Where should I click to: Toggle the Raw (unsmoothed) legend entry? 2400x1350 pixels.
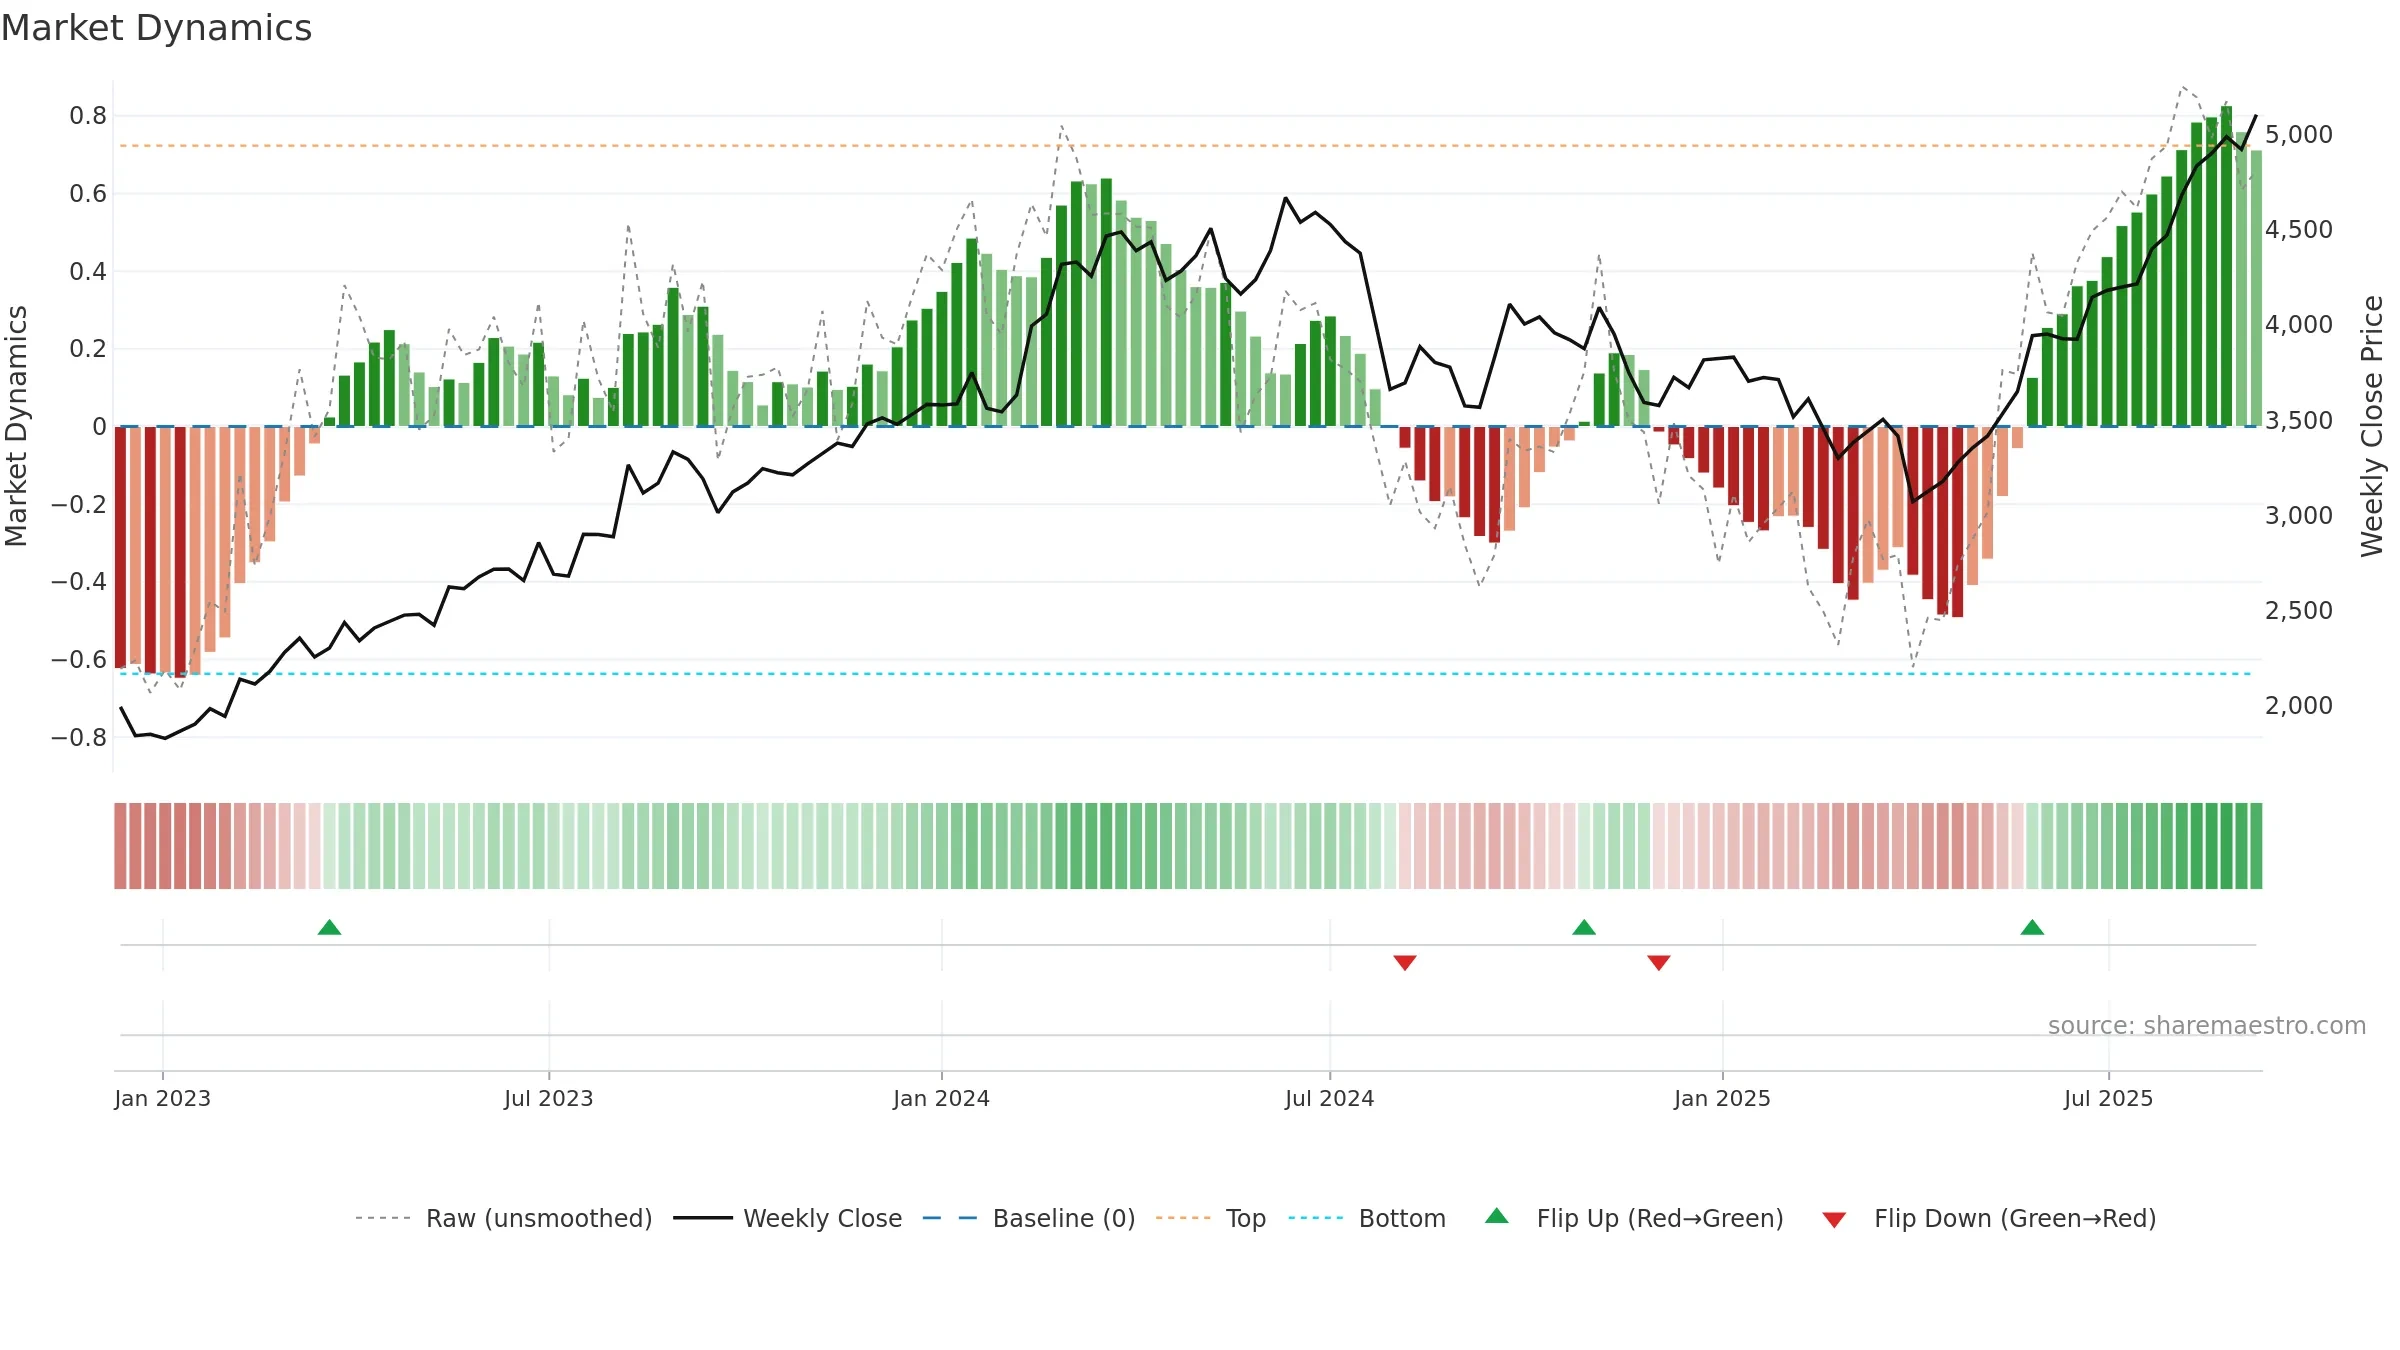coord(504,1218)
